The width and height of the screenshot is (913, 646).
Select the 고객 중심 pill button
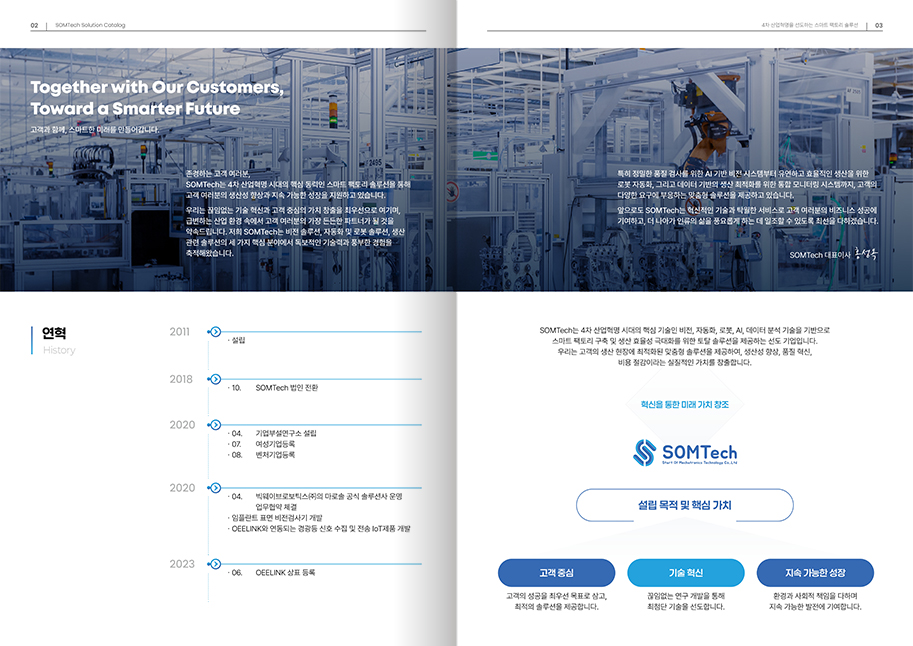coord(542,573)
